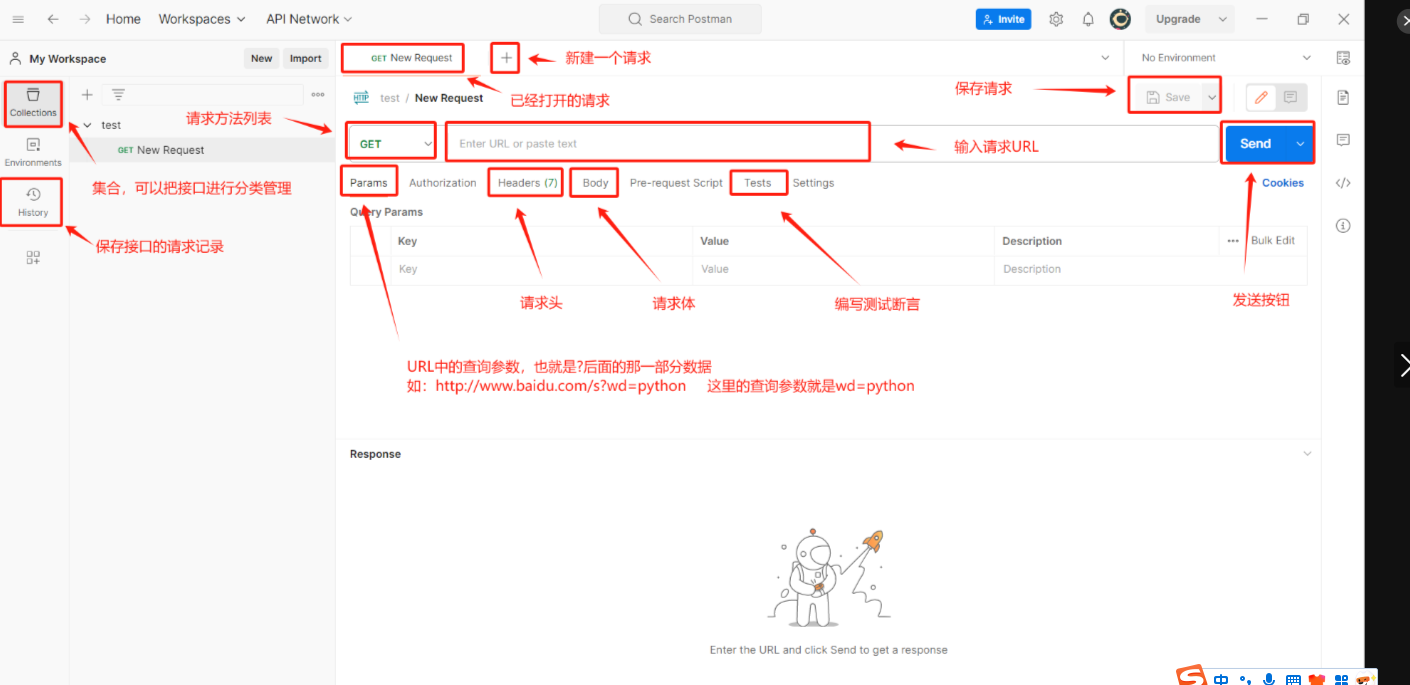Switch to the Body tab
The image size is (1410, 685).
[595, 183]
